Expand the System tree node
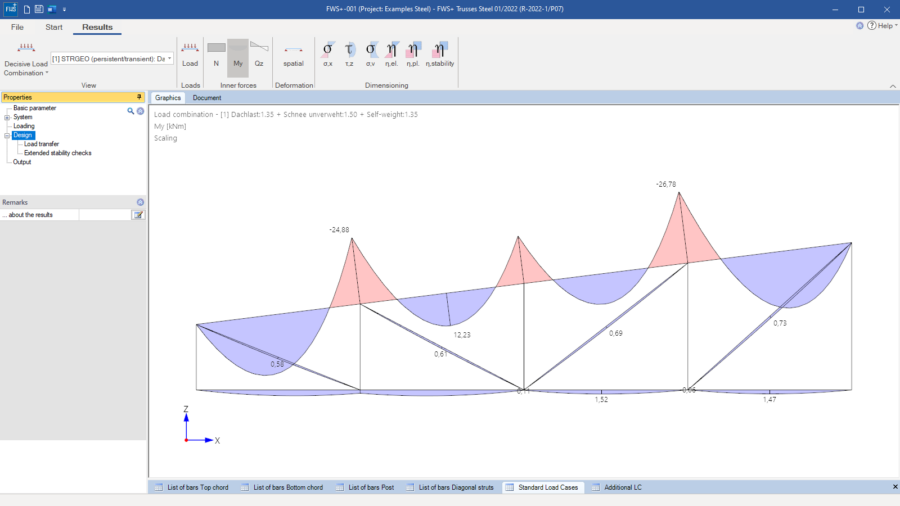Viewport: 900px width, 506px height. pos(7,117)
